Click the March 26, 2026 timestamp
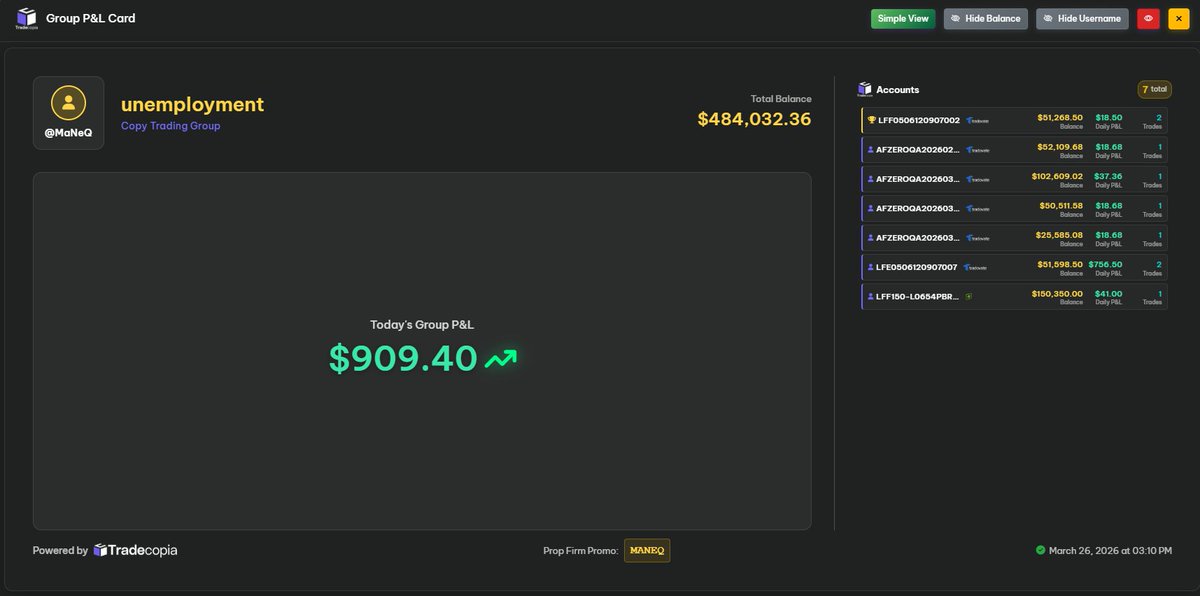Screen dimensions: 1200x596 point(1110,550)
